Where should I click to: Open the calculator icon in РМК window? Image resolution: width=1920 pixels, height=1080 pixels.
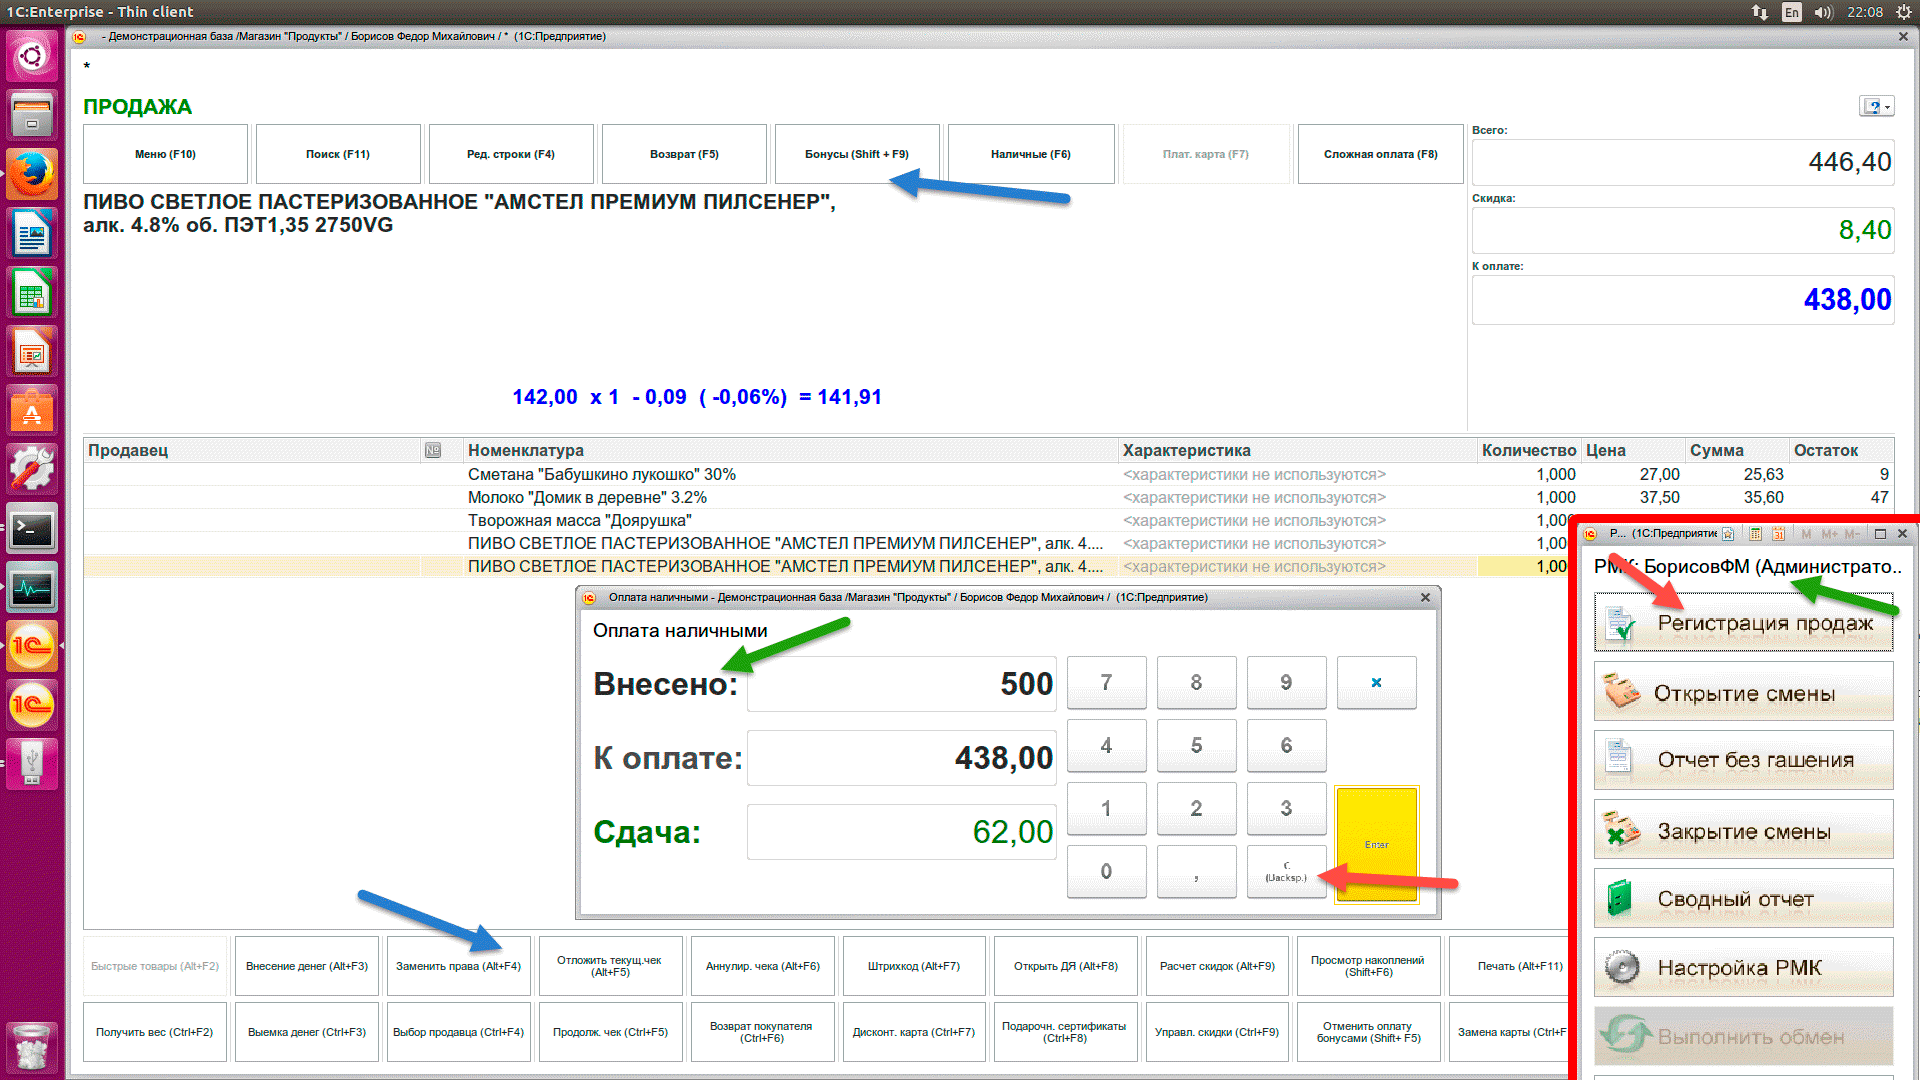point(1755,534)
